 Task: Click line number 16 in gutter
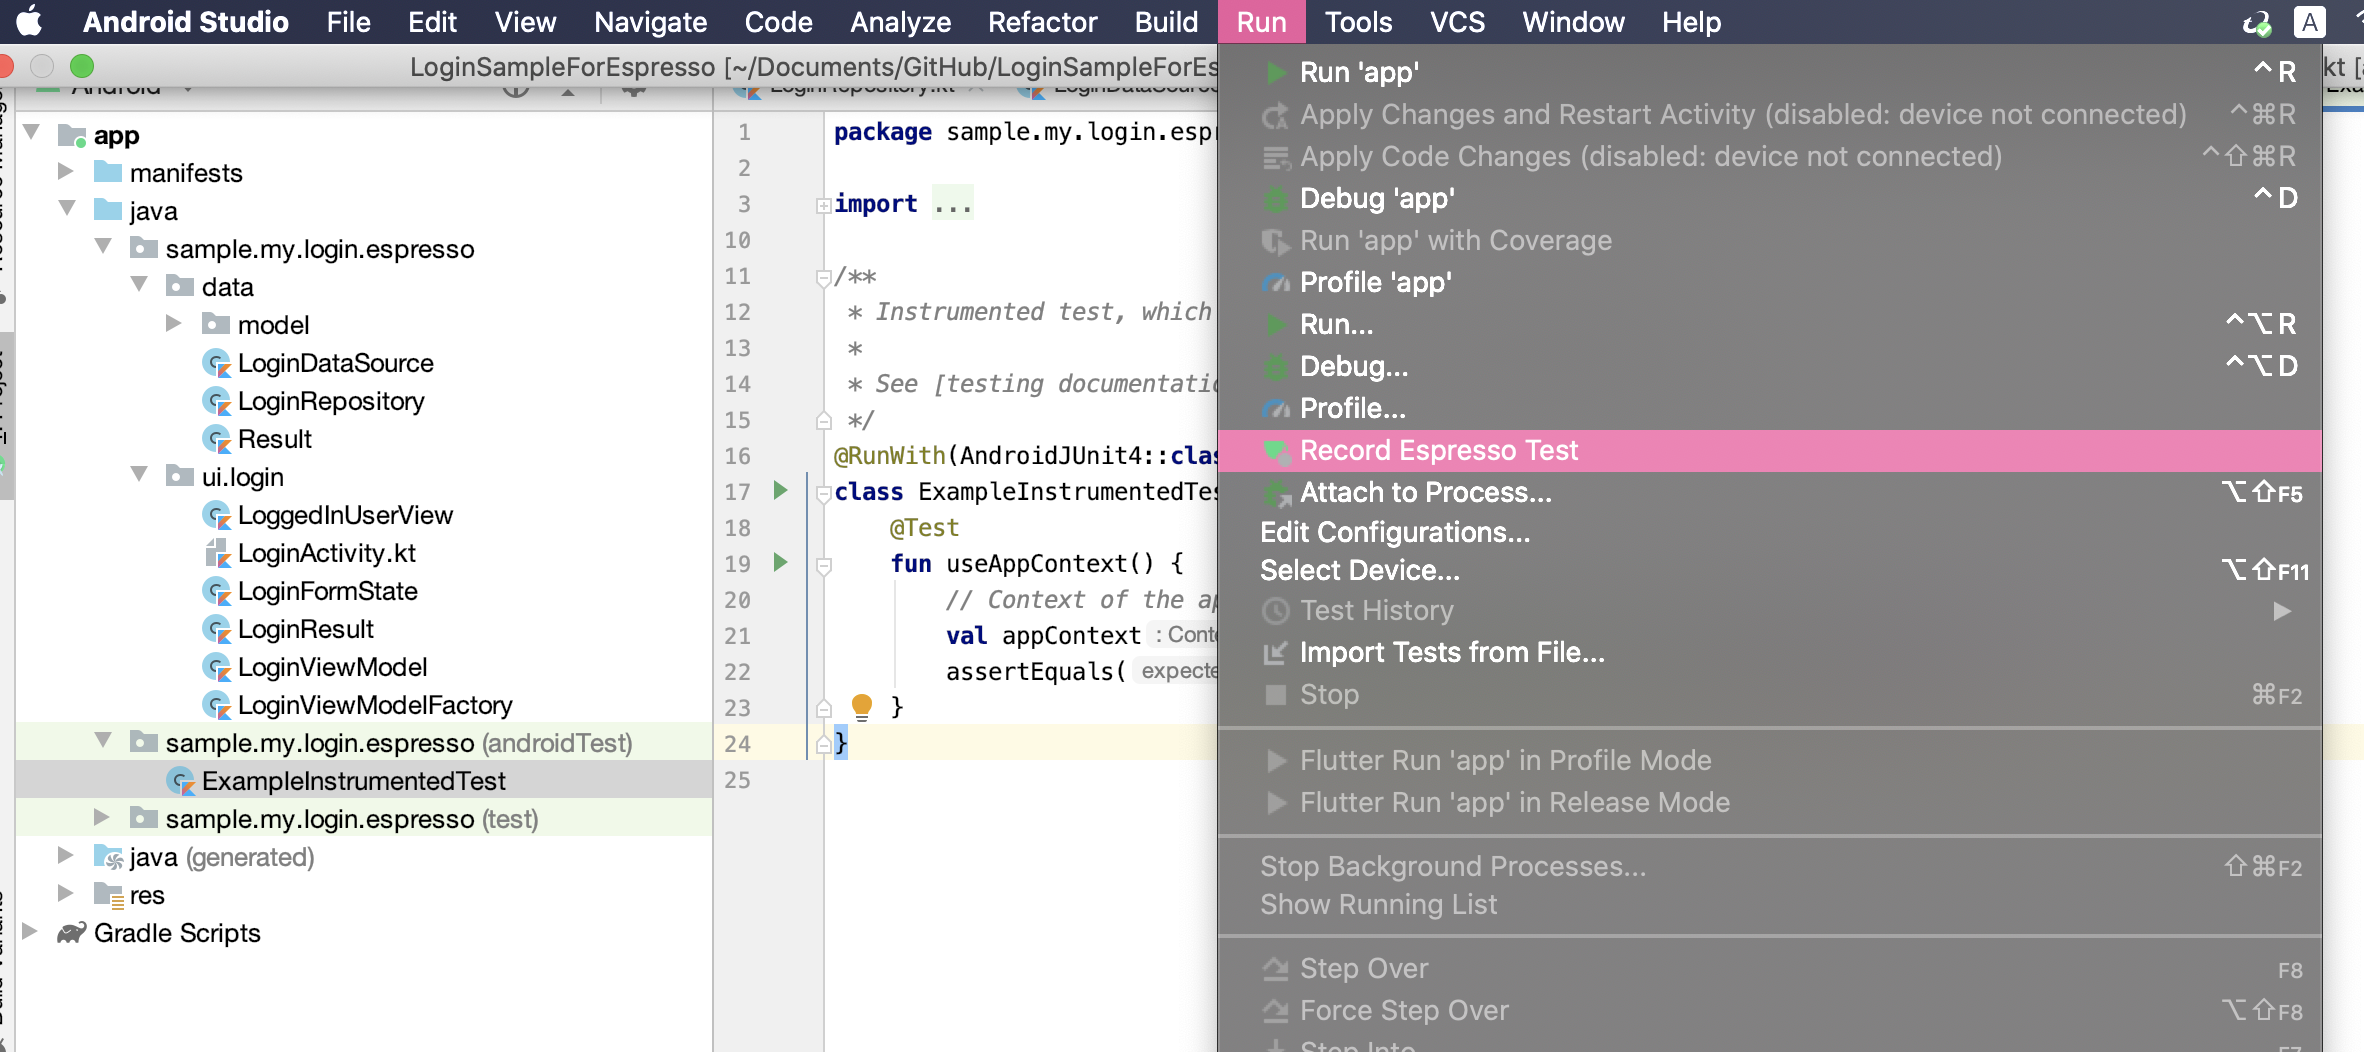(x=737, y=456)
